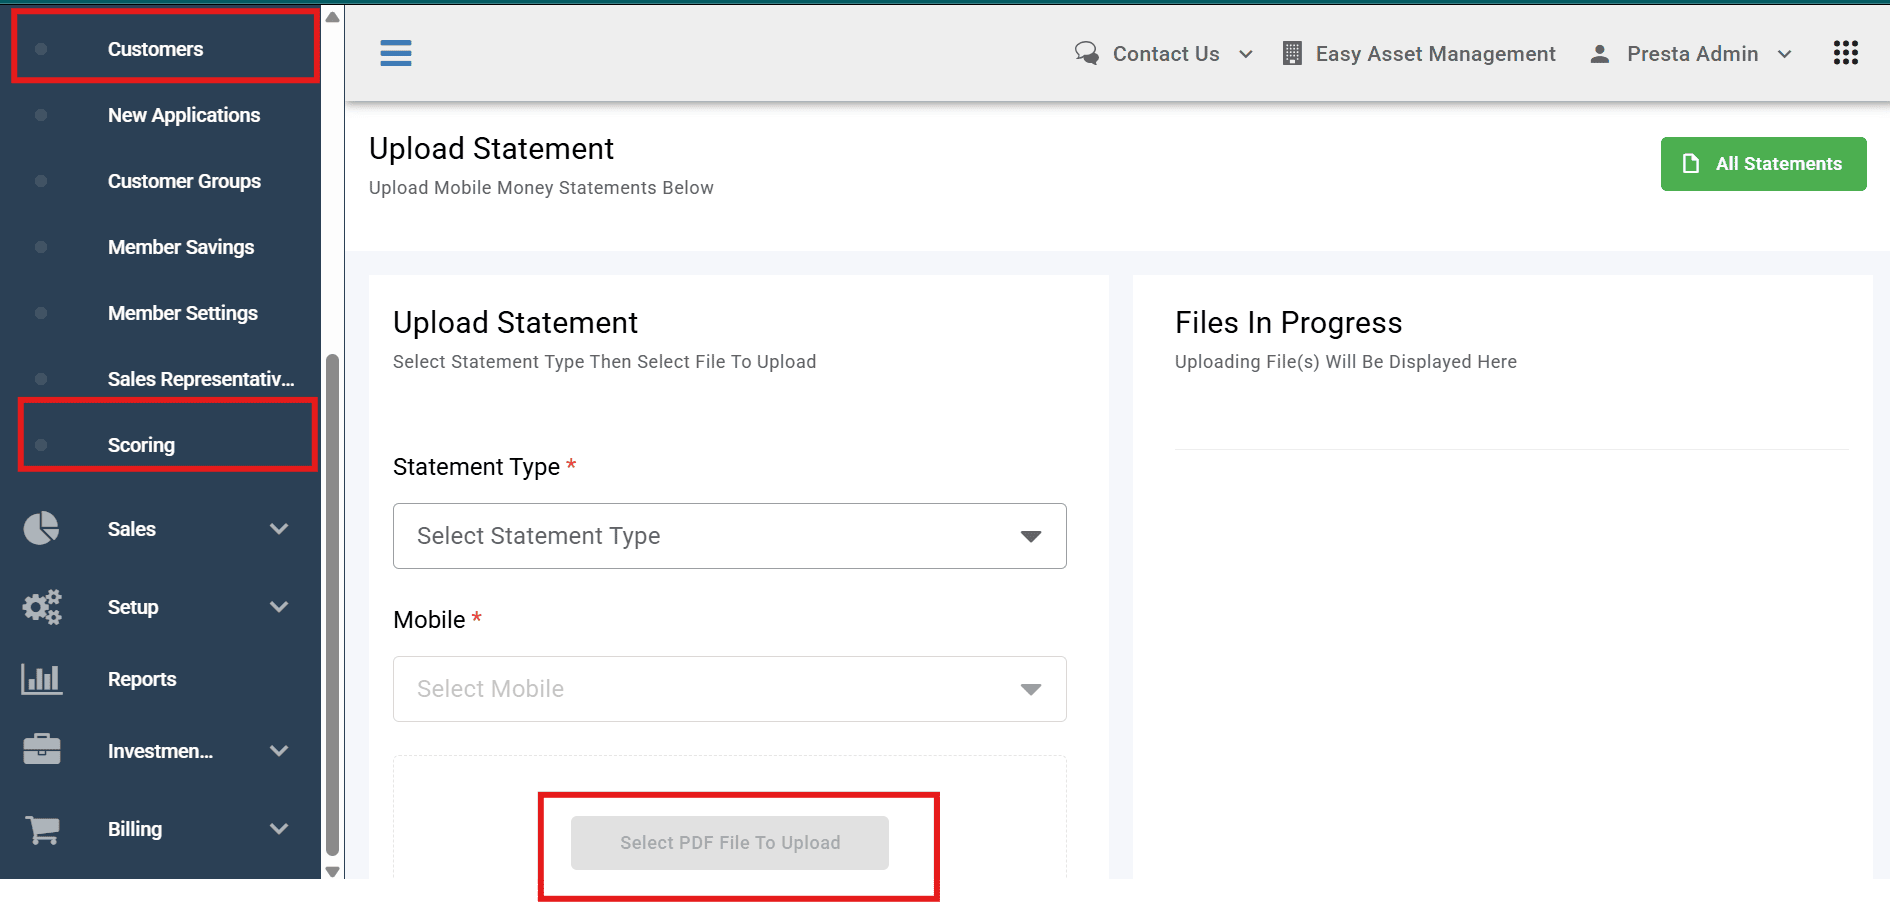The width and height of the screenshot is (1890, 902).
Task: Click the Reports bar chart icon
Action: (42, 679)
